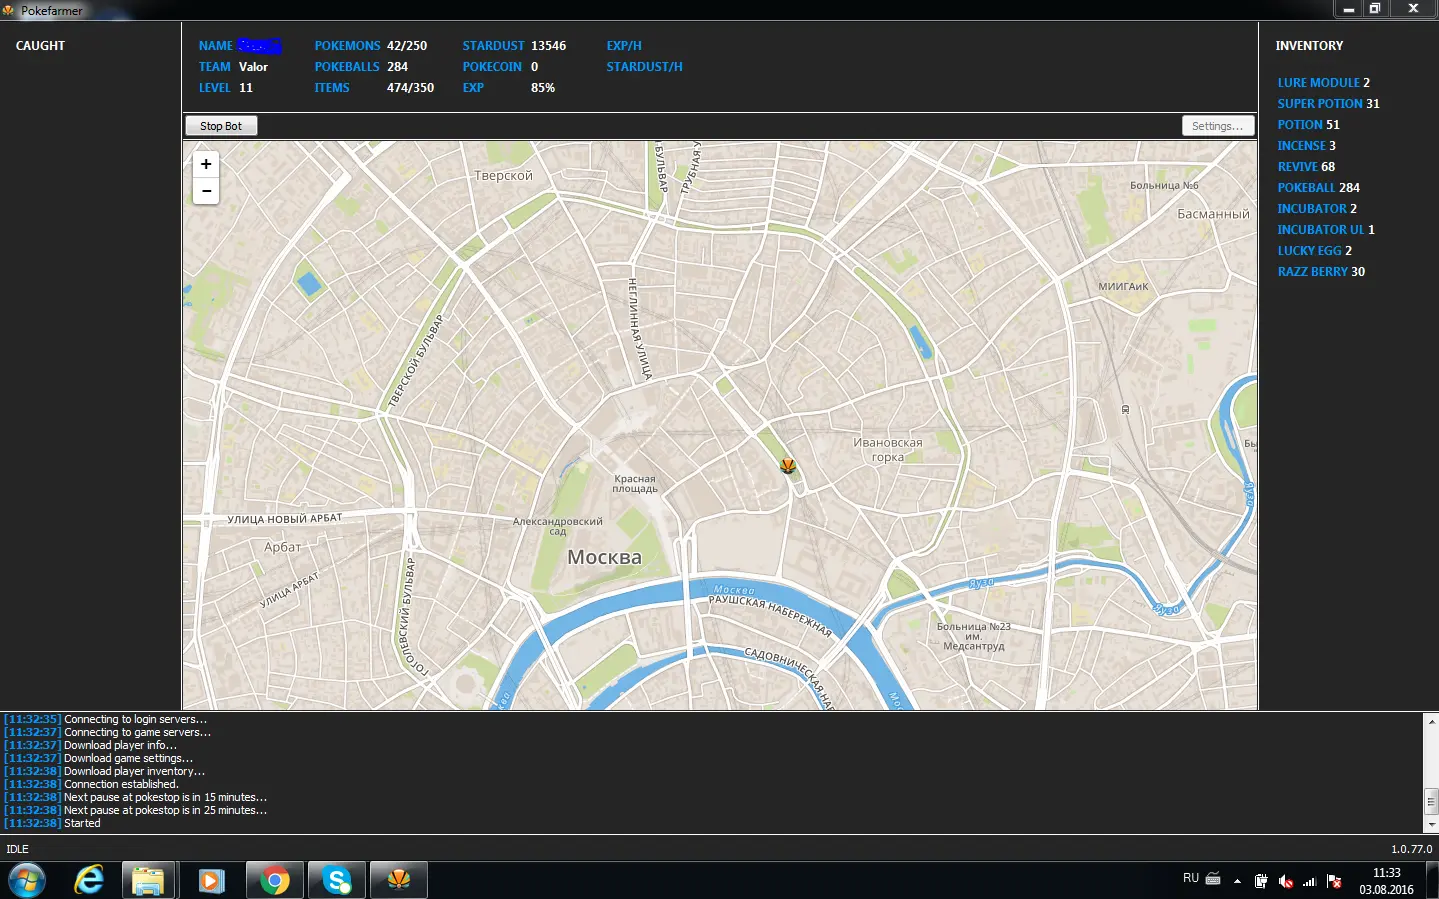Image resolution: width=1439 pixels, height=899 pixels.
Task: Select SUPER POTION 31 inventory entry
Action: click(1328, 104)
